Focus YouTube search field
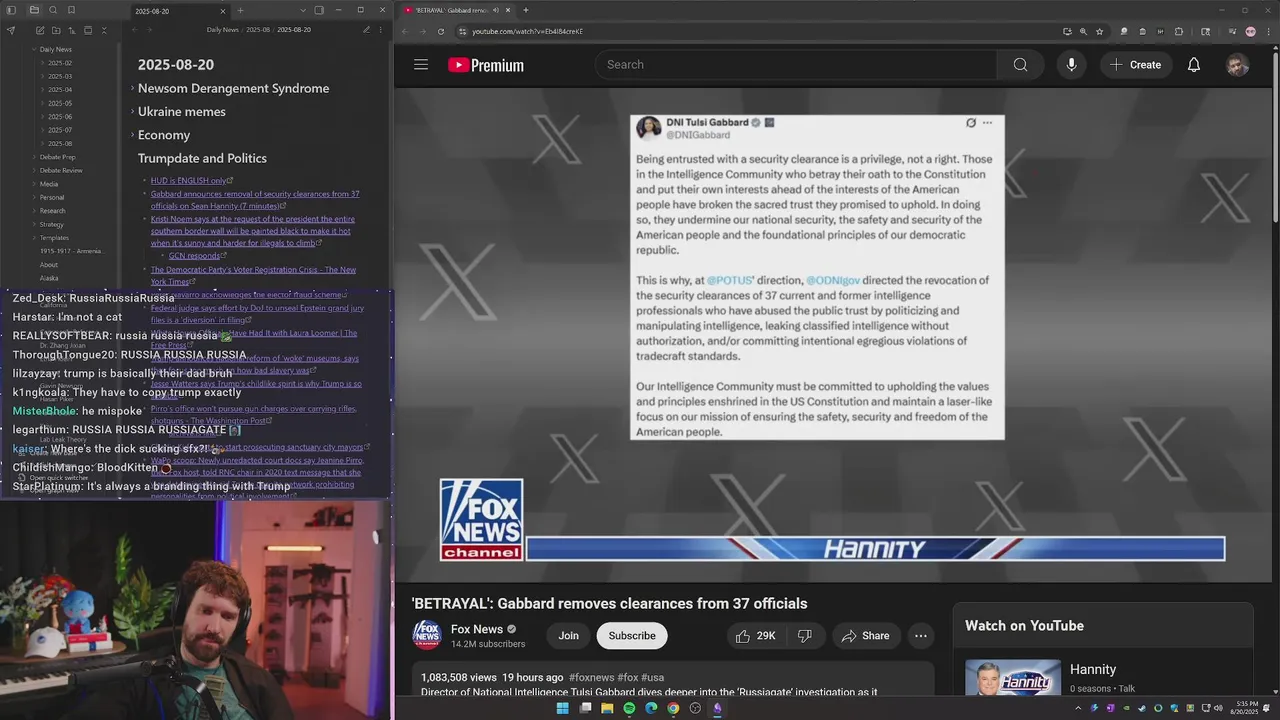This screenshot has height=720, width=1280. point(796,65)
